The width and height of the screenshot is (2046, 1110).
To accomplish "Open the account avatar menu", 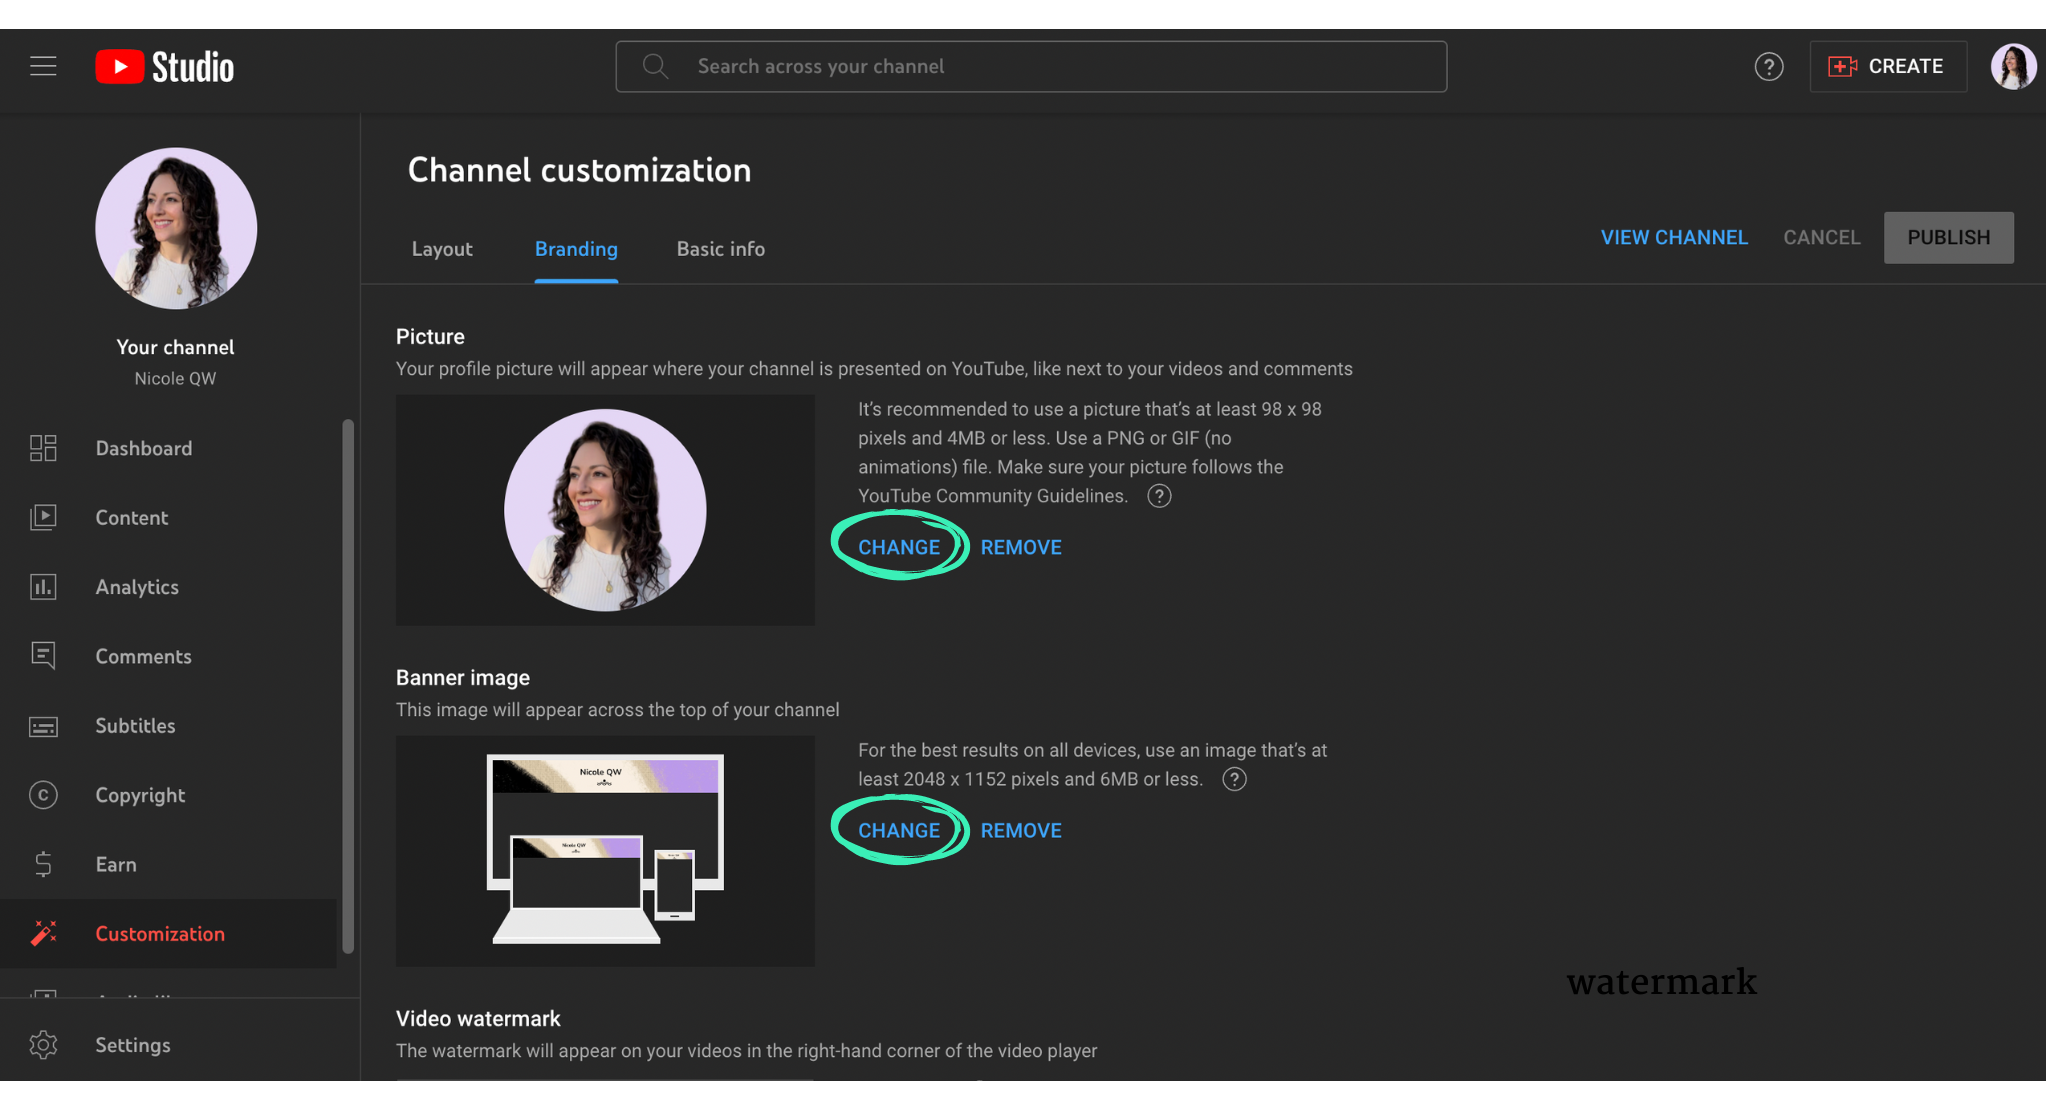I will coord(2012,67).
